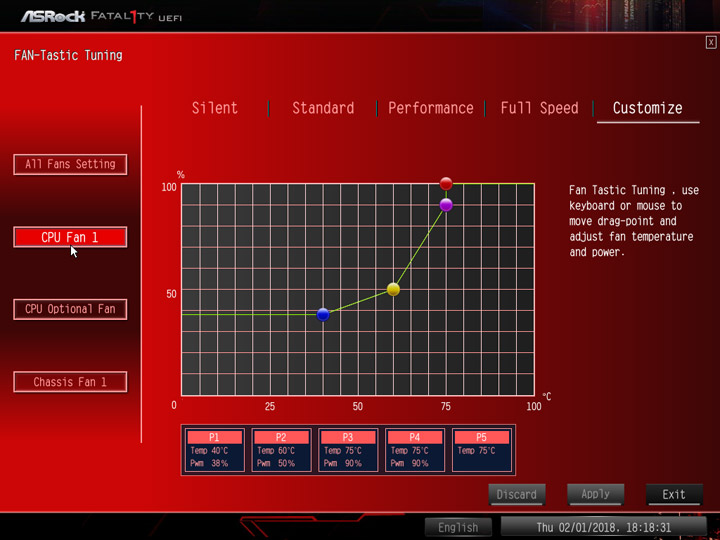Viewport: 720px width, 540px height.
Task: Select the Standard fan mode tab
Action: pyautogui.click(x=323, y=108)
